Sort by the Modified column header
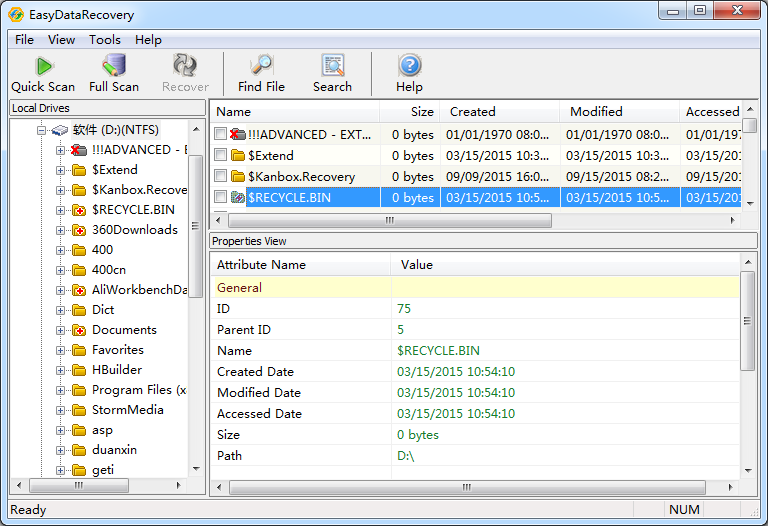 (620, 112)
